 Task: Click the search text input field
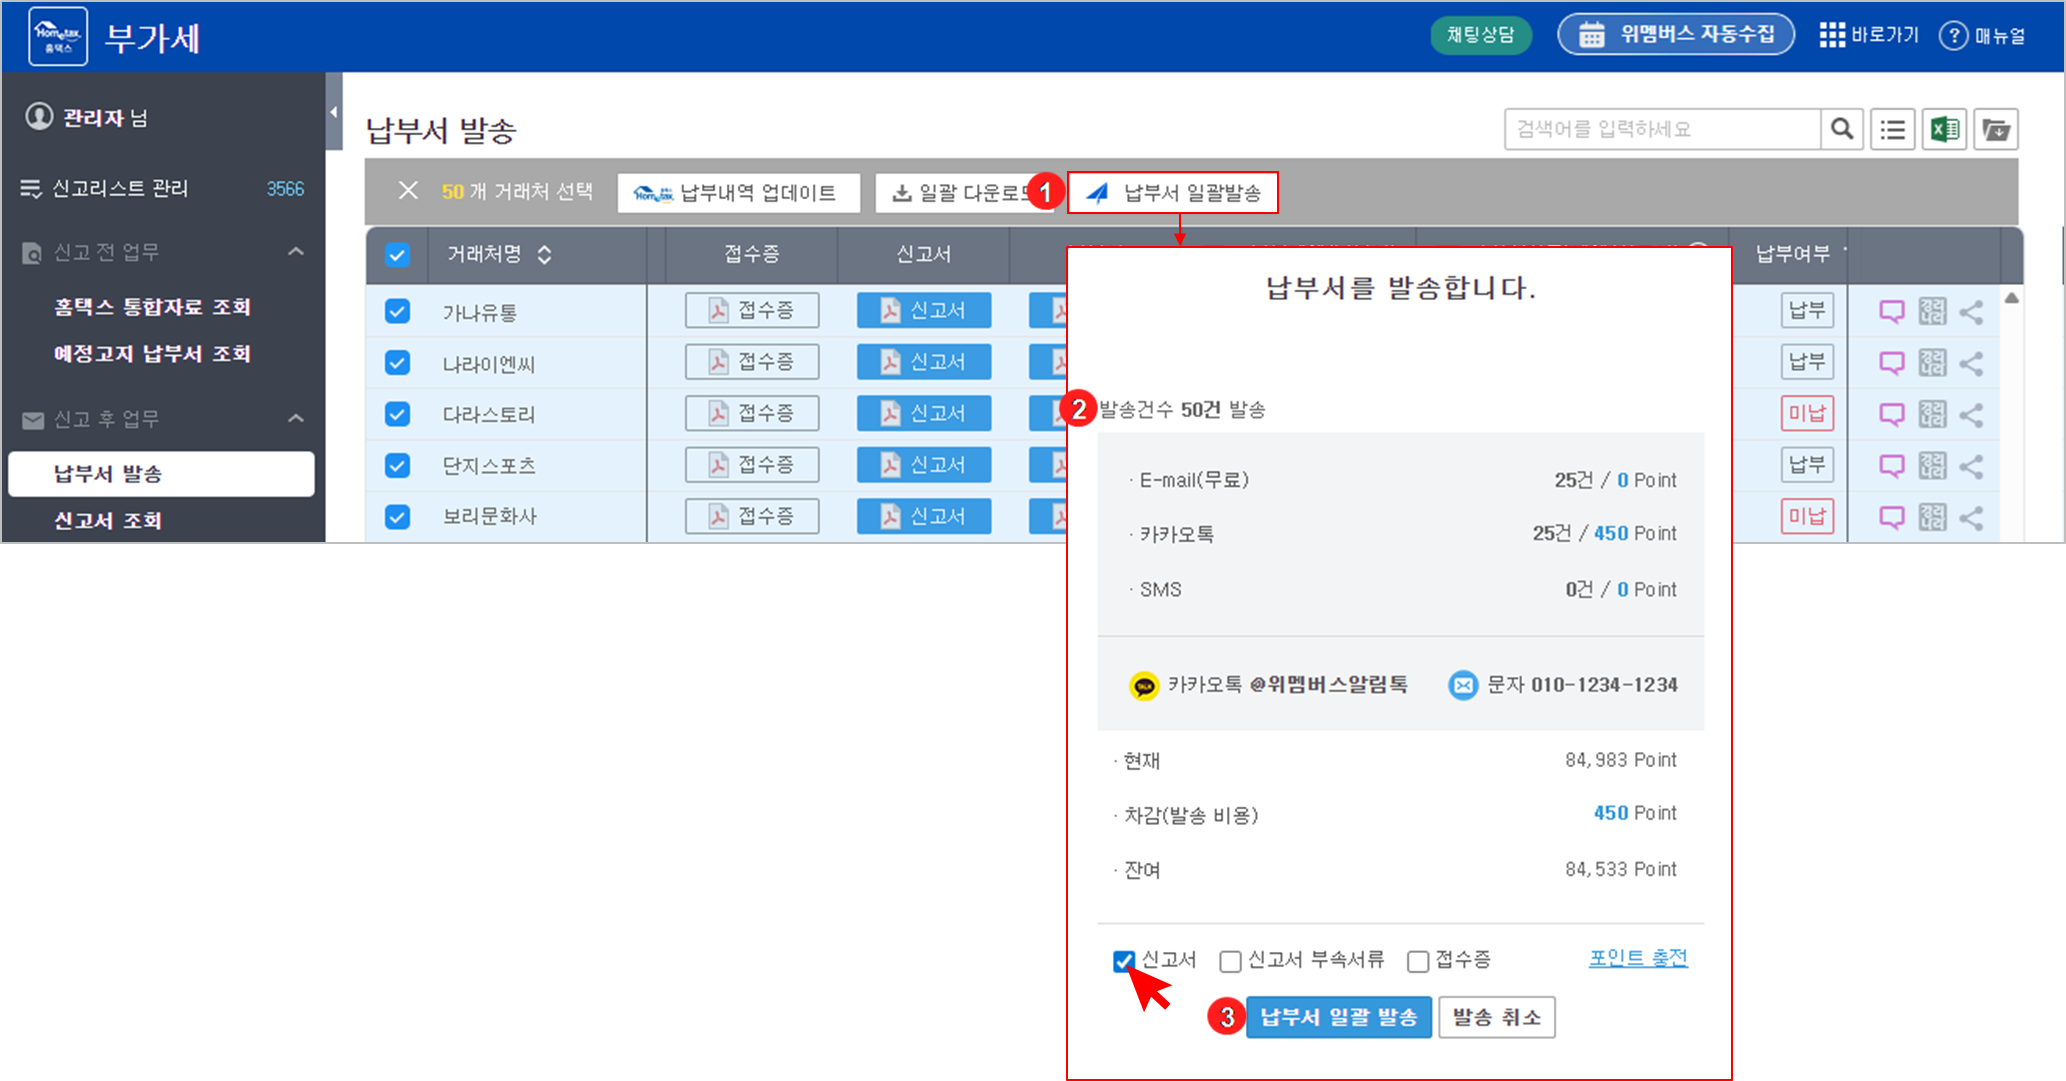pyautogui.click(x=1660, y=129)
